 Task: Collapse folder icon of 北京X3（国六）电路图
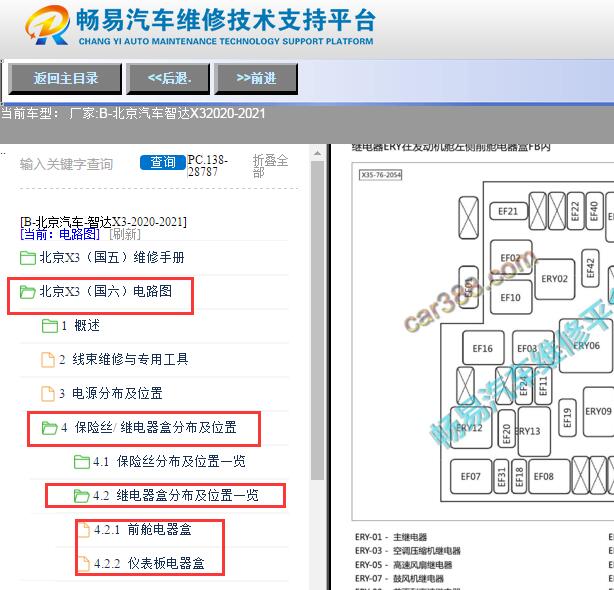click(27, 292)
